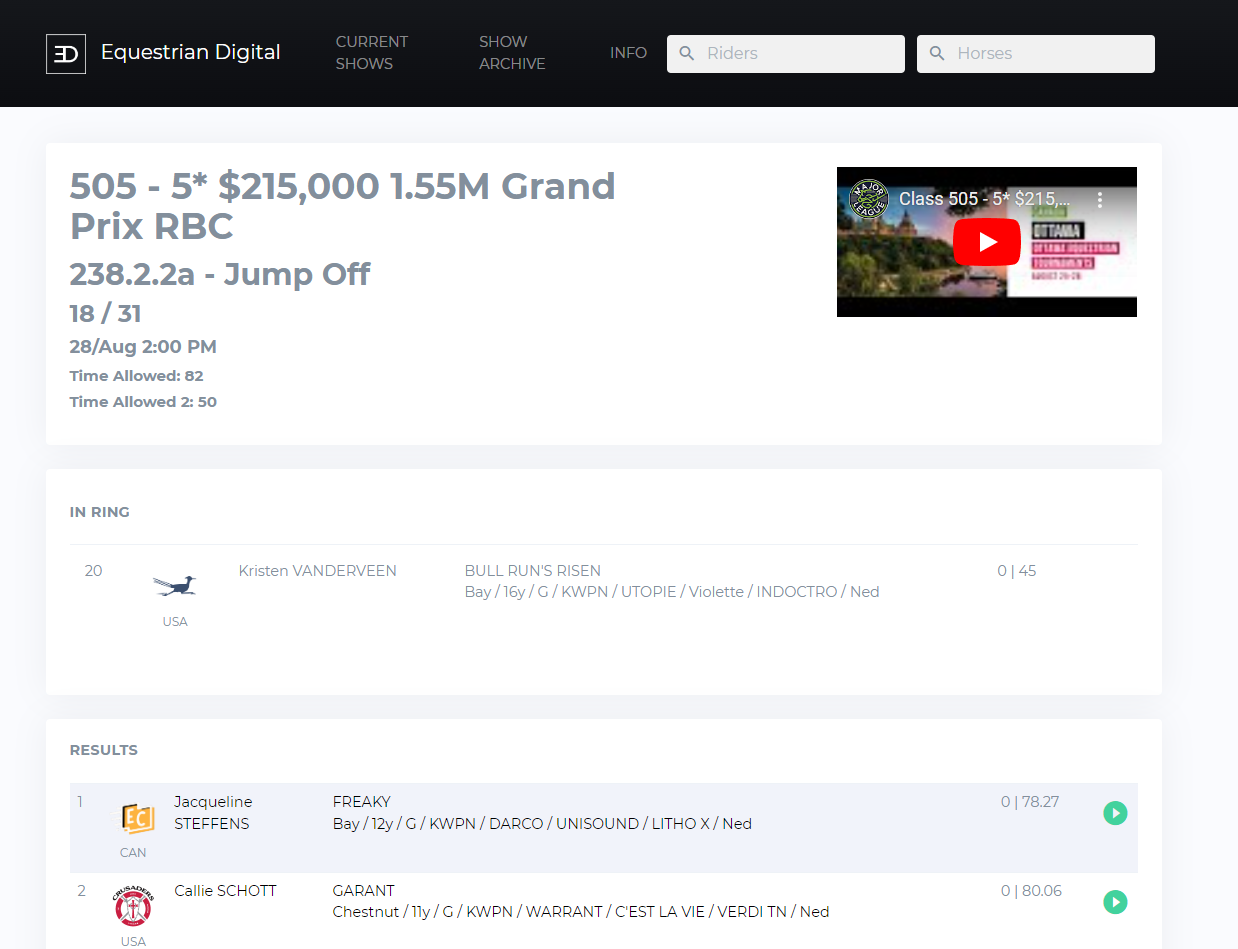Screen dimensions: 1238x949
Task: Open horse GARANT page
Action: [364, 891]
